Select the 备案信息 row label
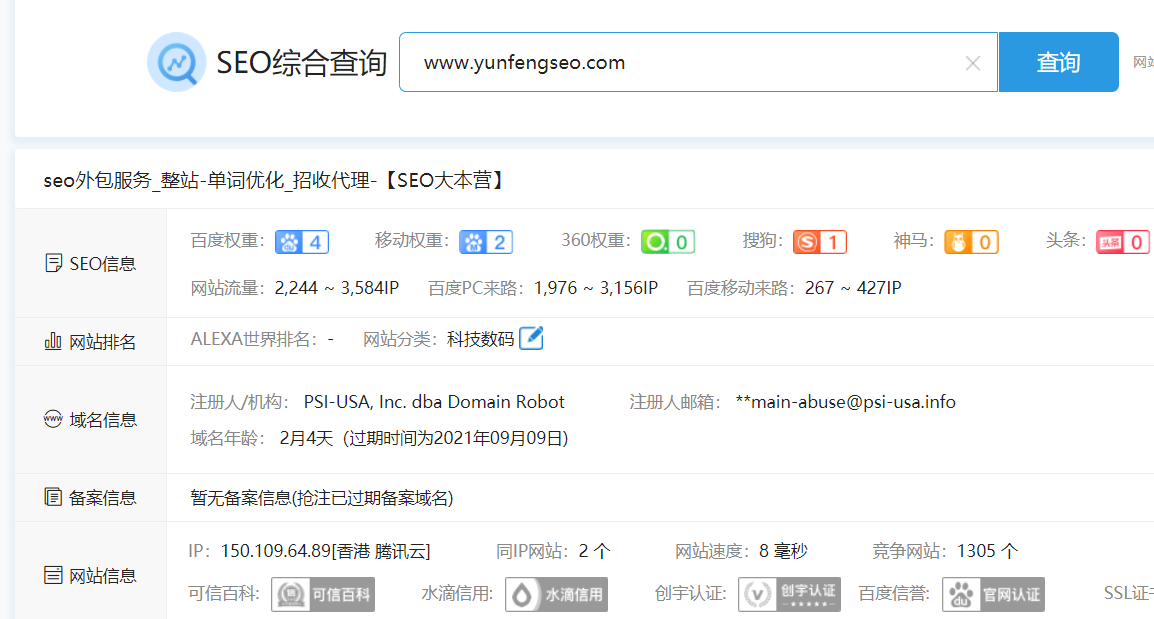The image size is (1154, 619). tap(102, 498)
